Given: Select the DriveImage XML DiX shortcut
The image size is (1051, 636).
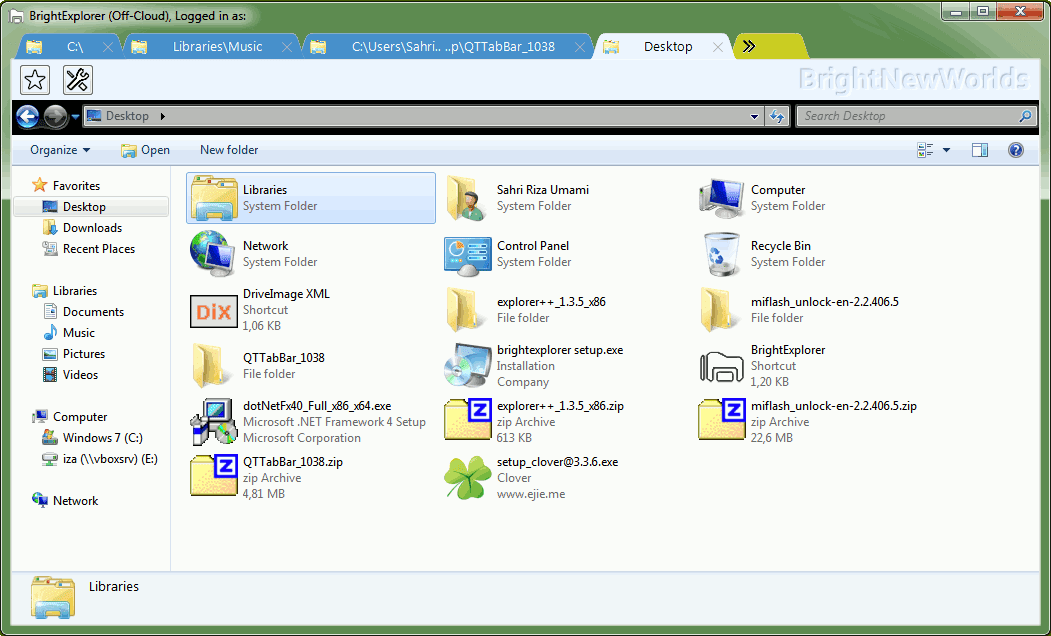Looking at the screenshot, I should [x=214, y=311].
